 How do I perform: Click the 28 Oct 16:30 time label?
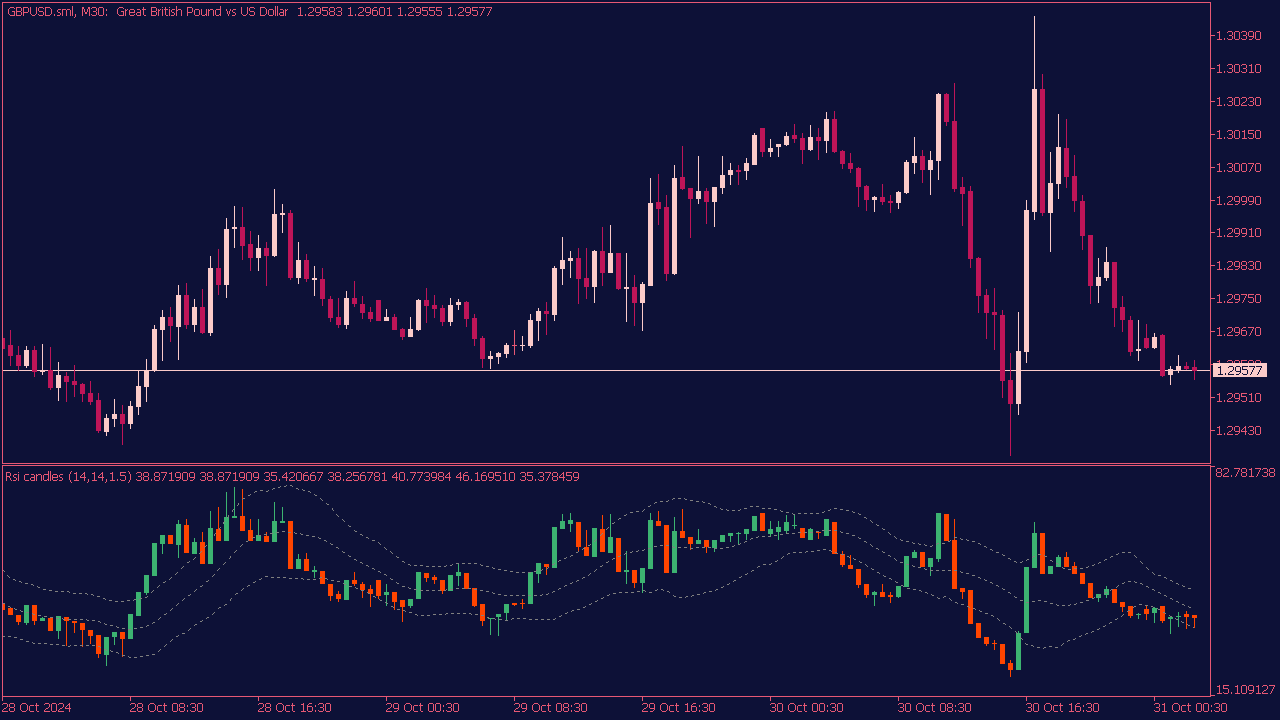point(294,708)
